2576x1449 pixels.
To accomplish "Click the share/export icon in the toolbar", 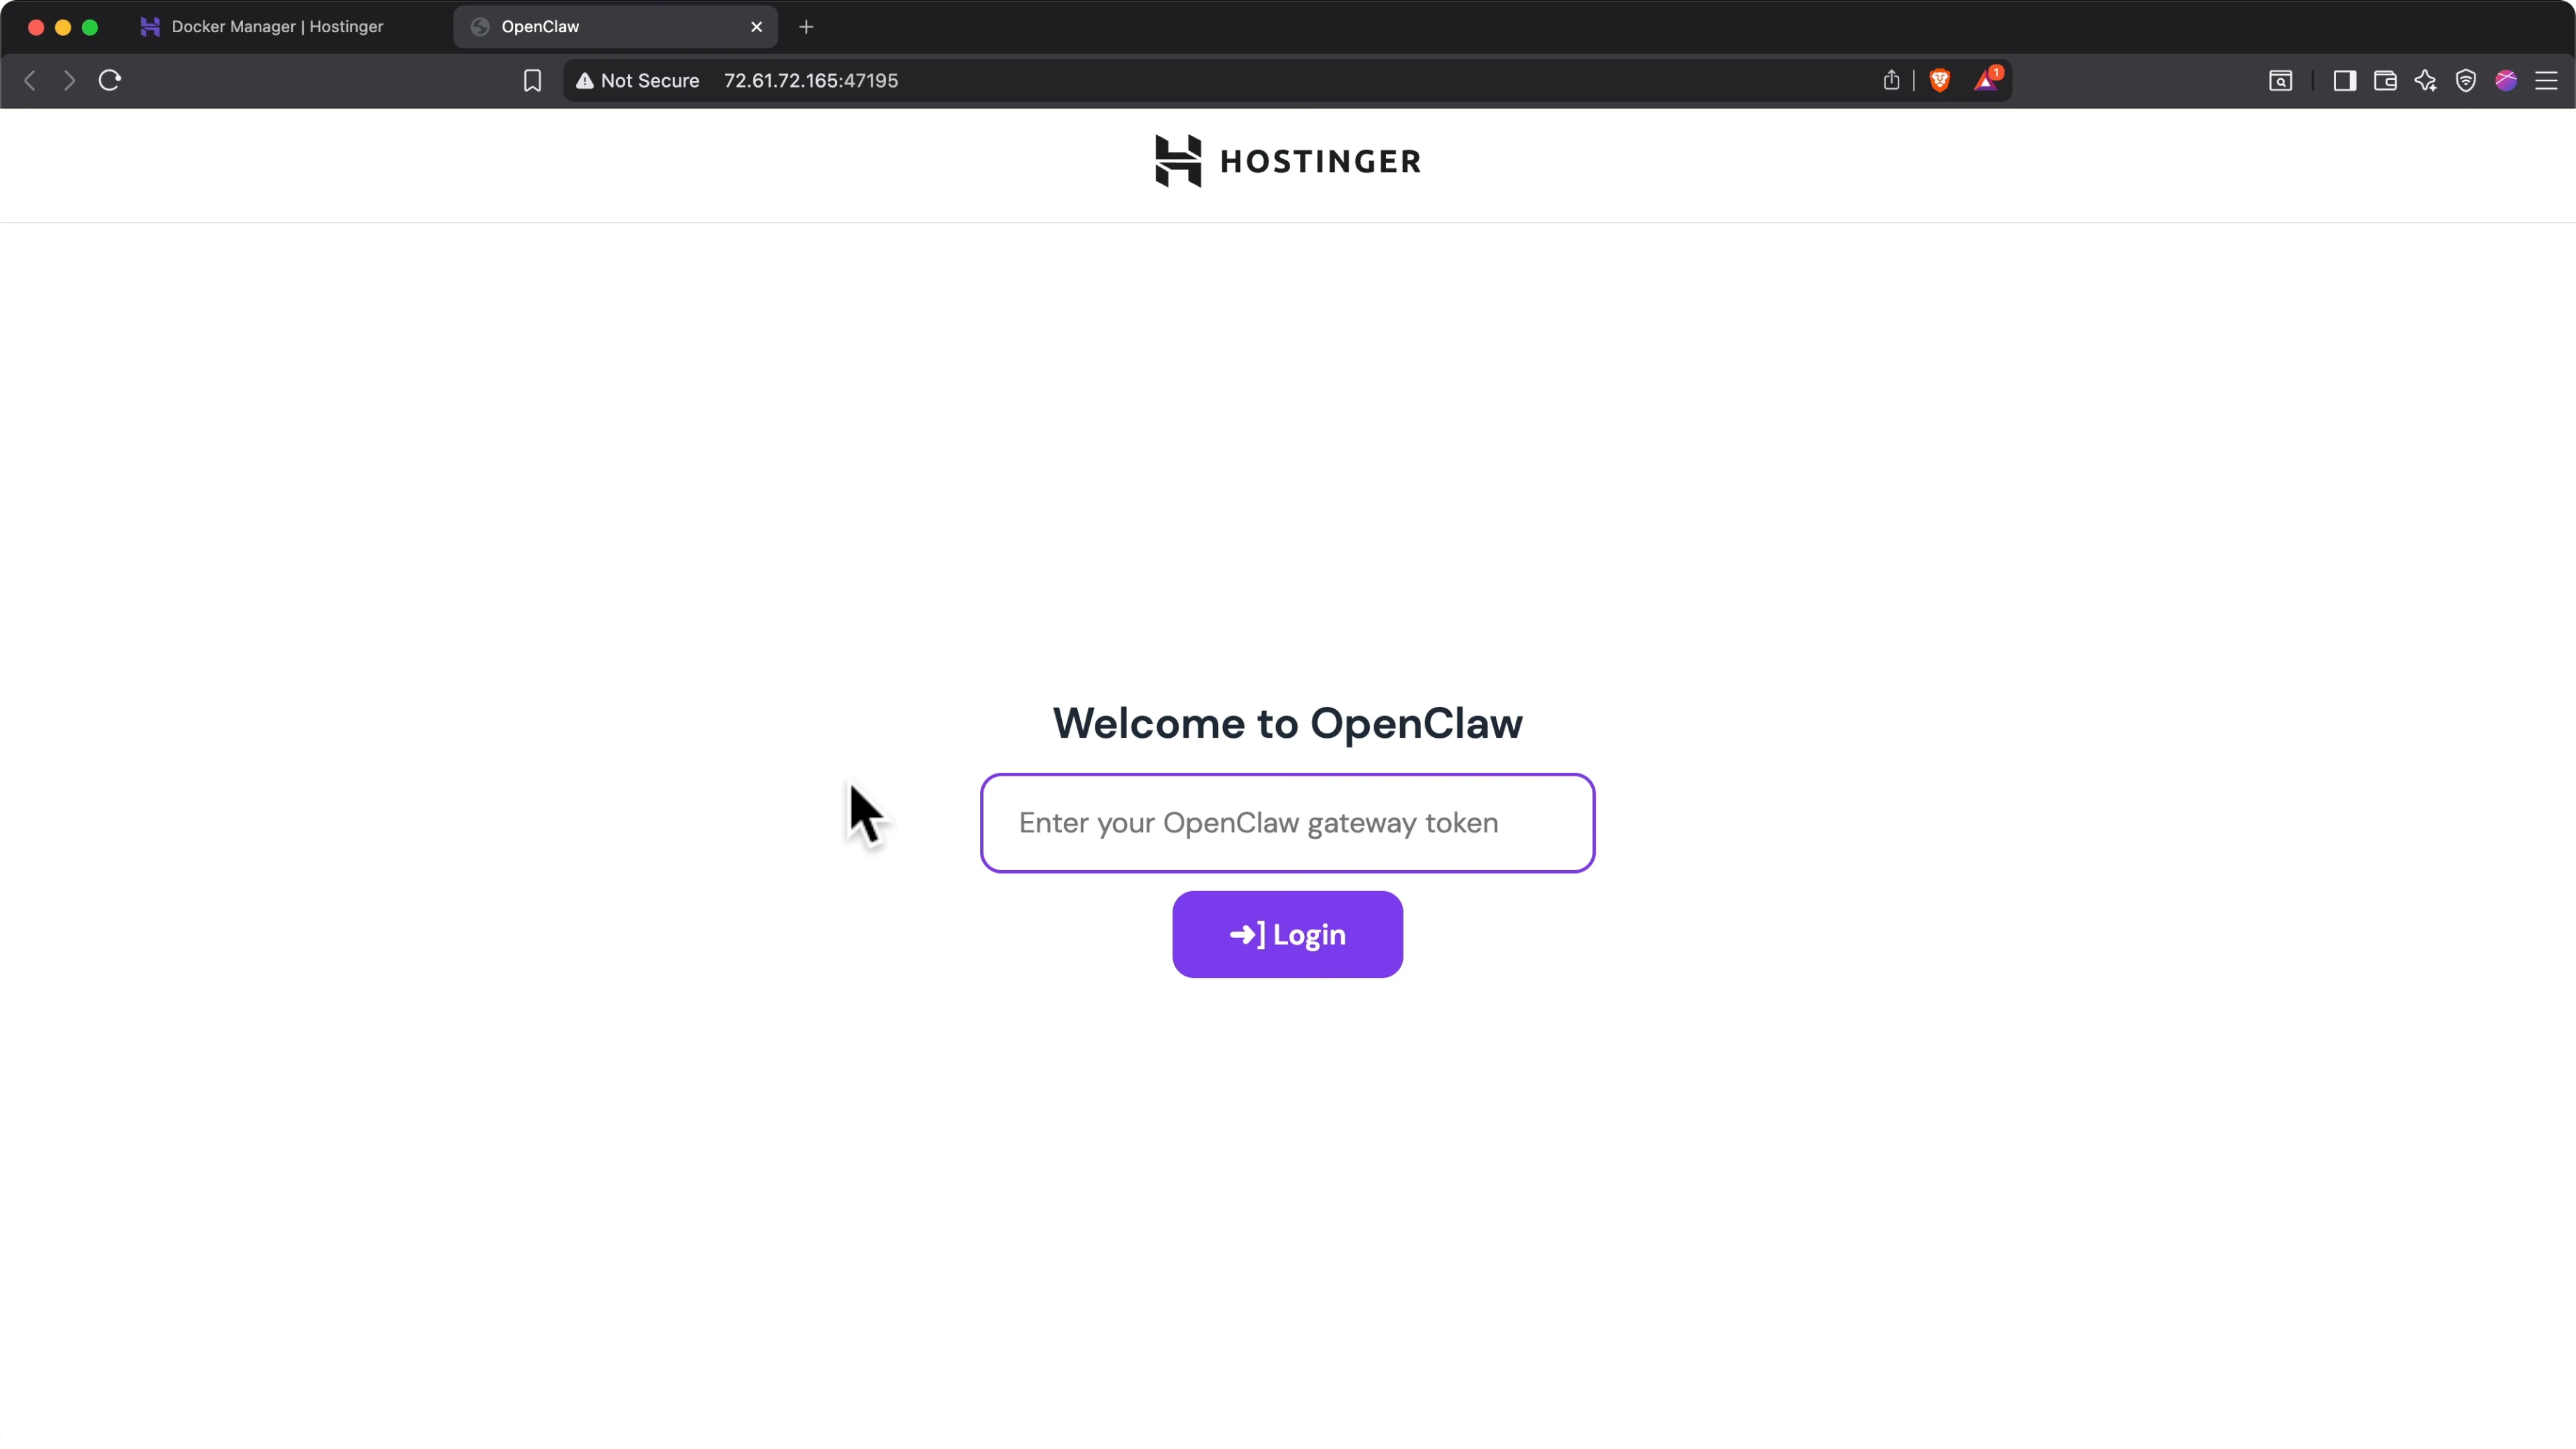I will 1891,80.
